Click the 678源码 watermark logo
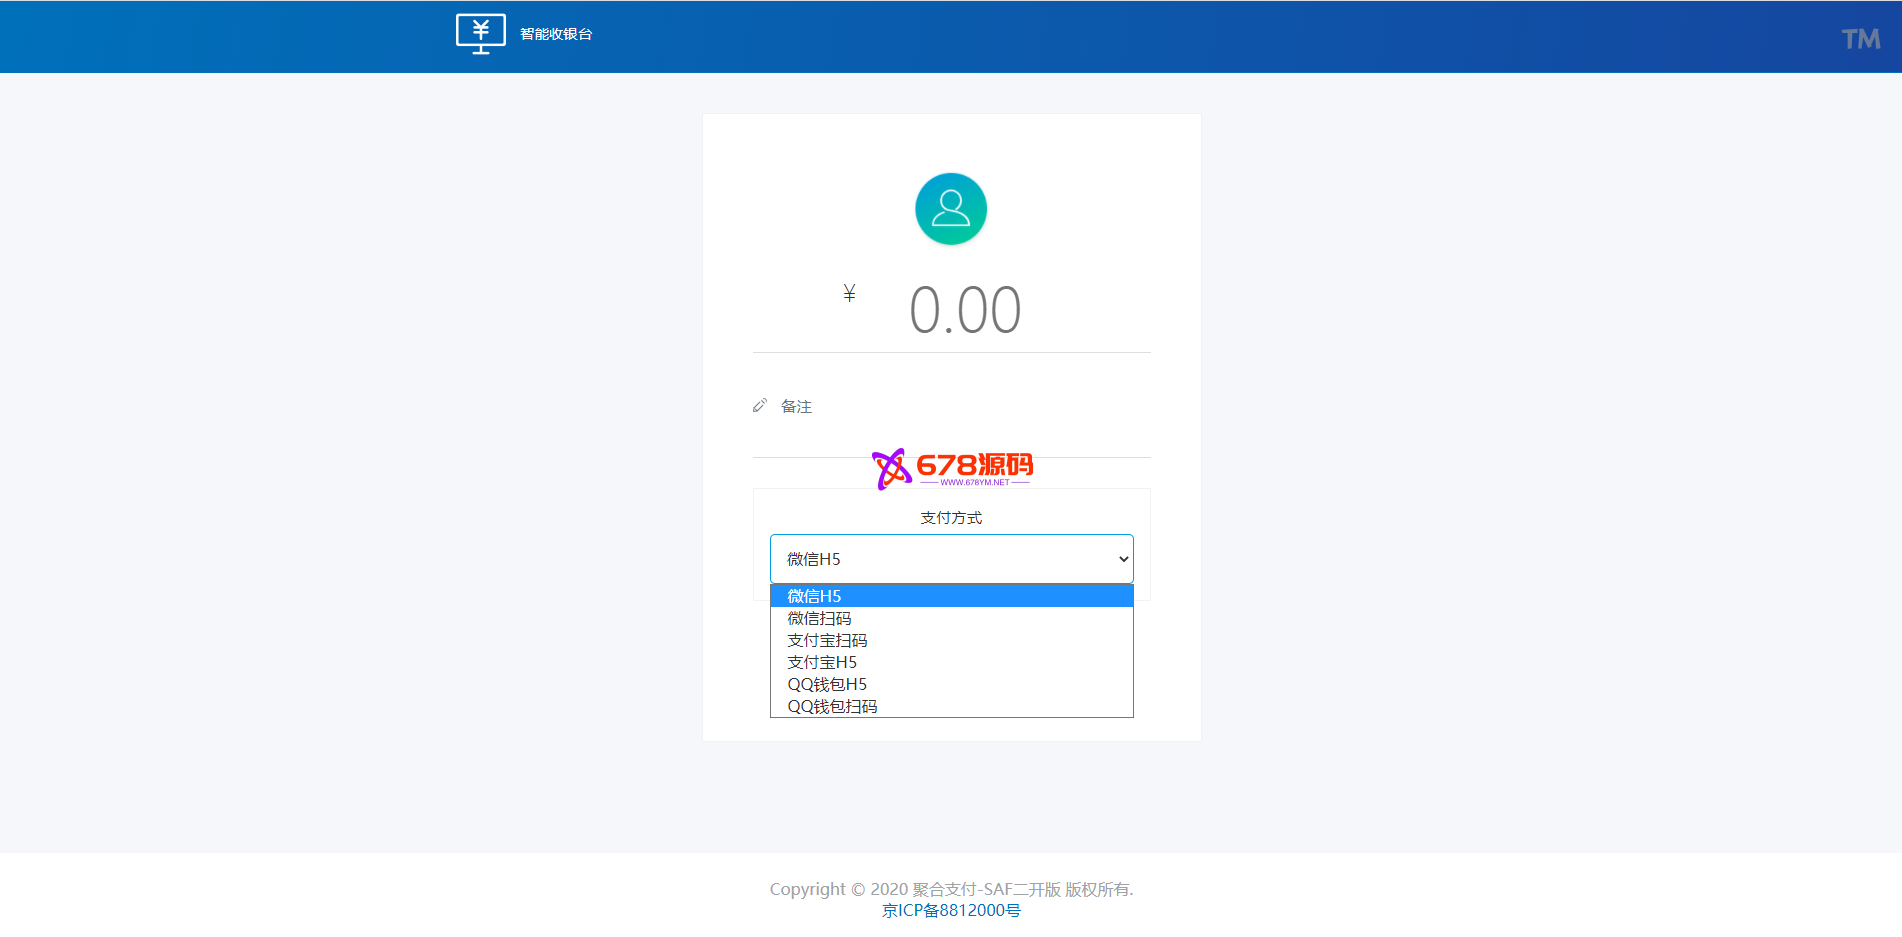 pos(952,468)
